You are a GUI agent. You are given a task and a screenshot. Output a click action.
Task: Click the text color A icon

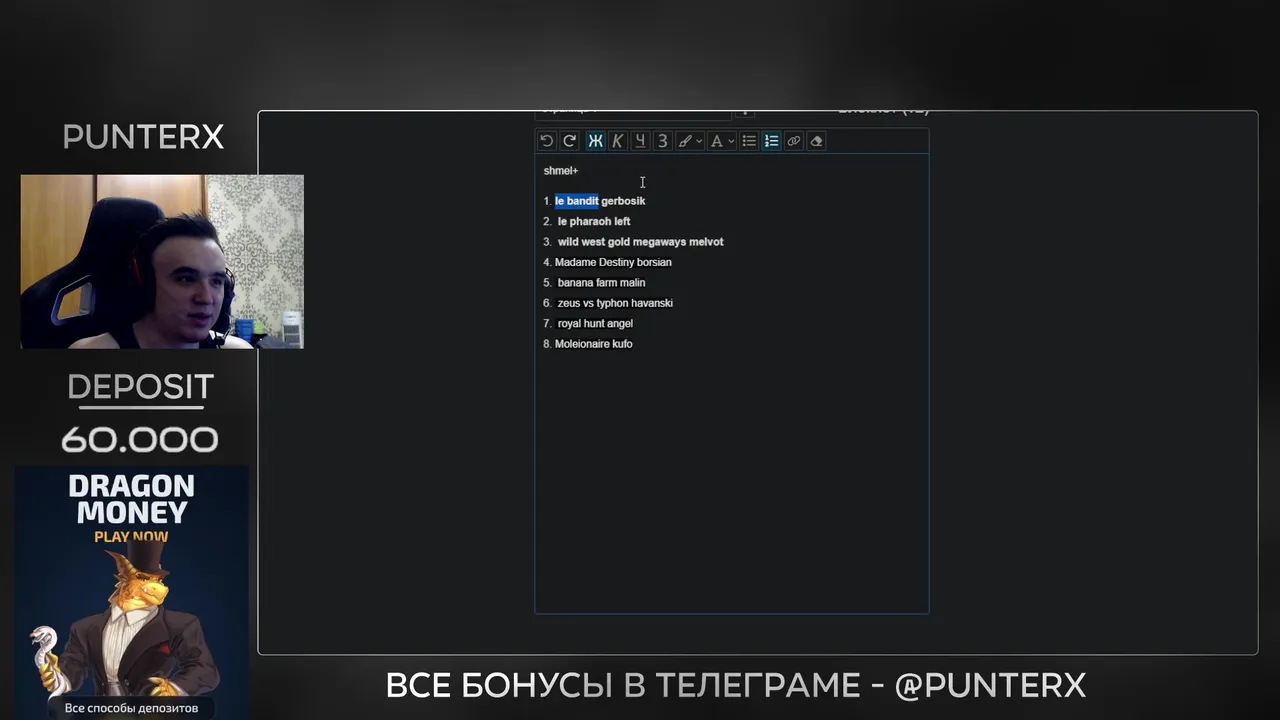716,141
